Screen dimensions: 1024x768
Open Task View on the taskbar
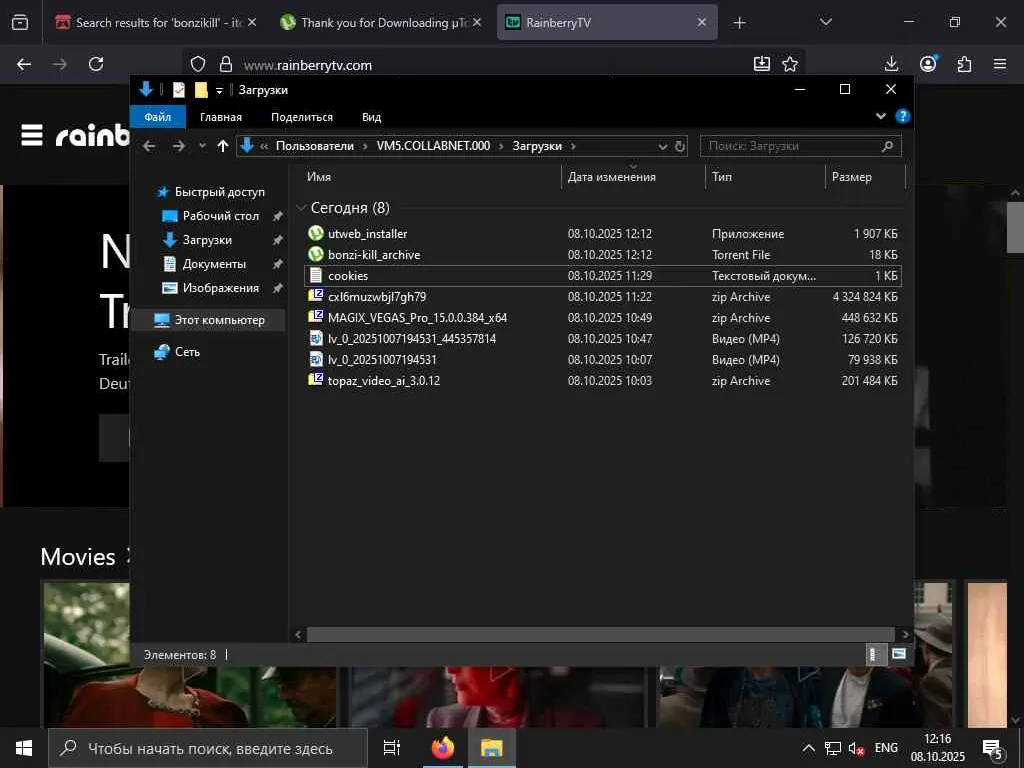pyautogui.click(x=392, y=748)
